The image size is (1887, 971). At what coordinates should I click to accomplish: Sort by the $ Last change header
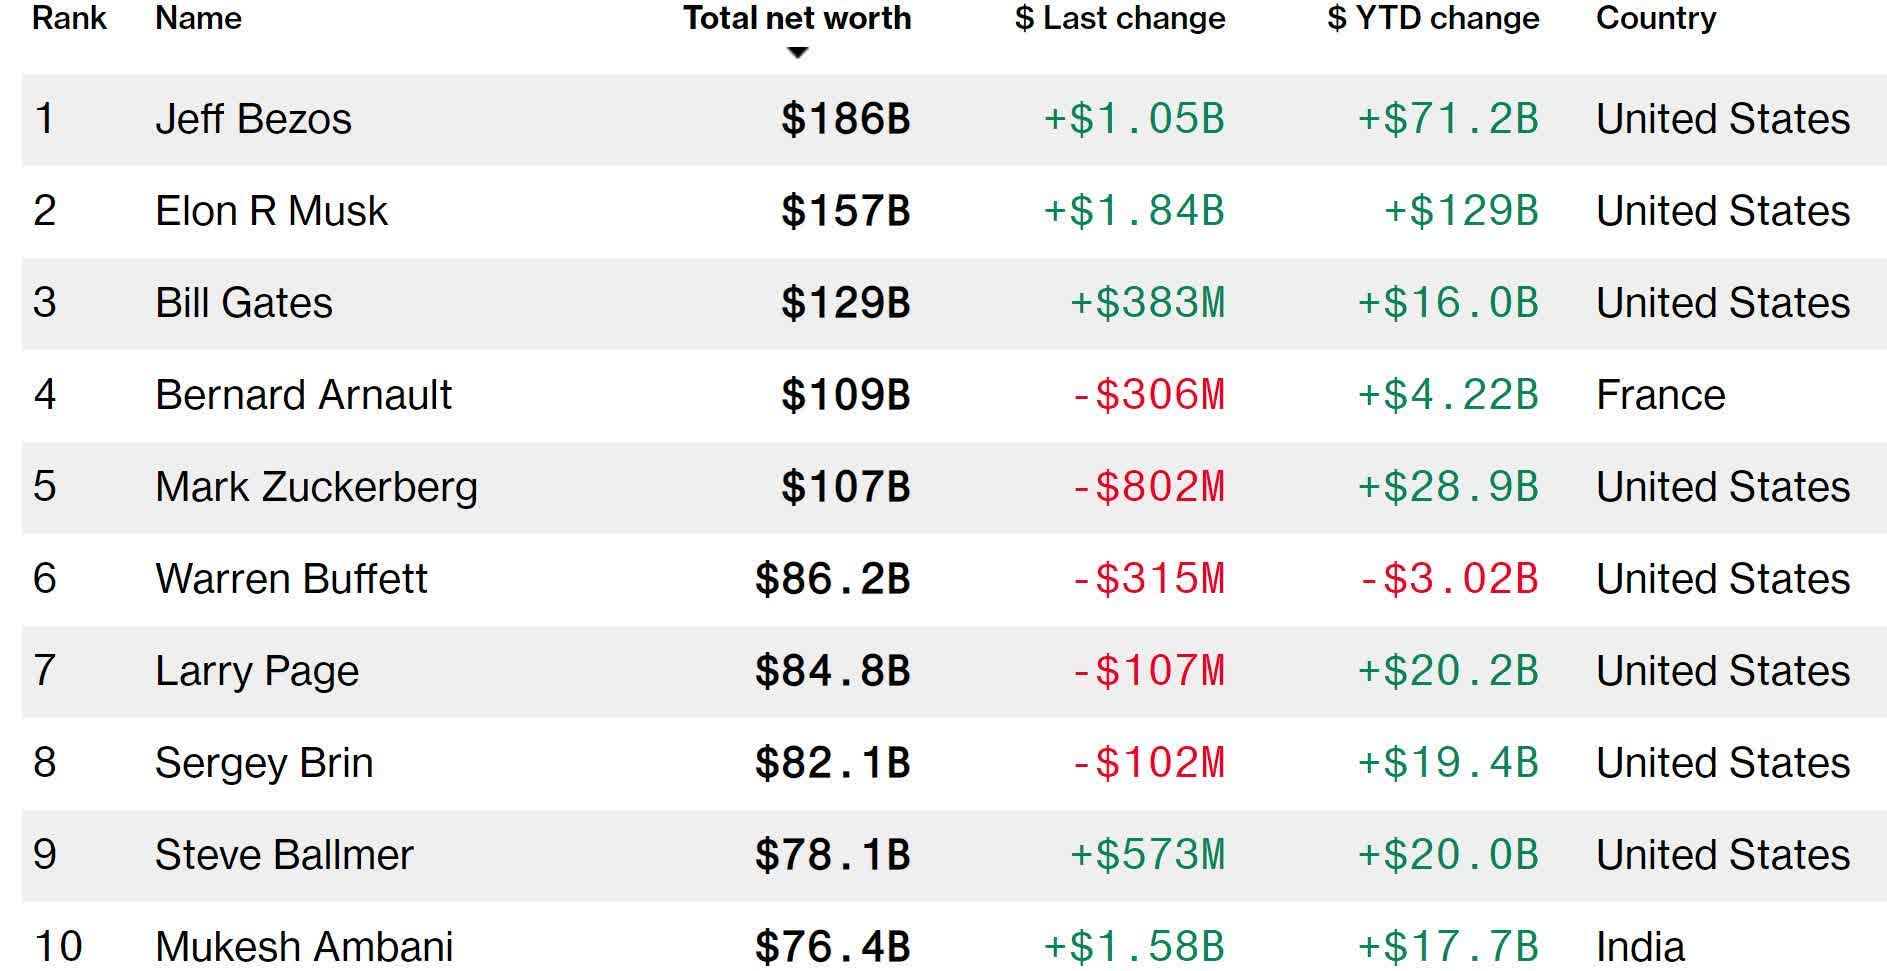coord(1120,18)
